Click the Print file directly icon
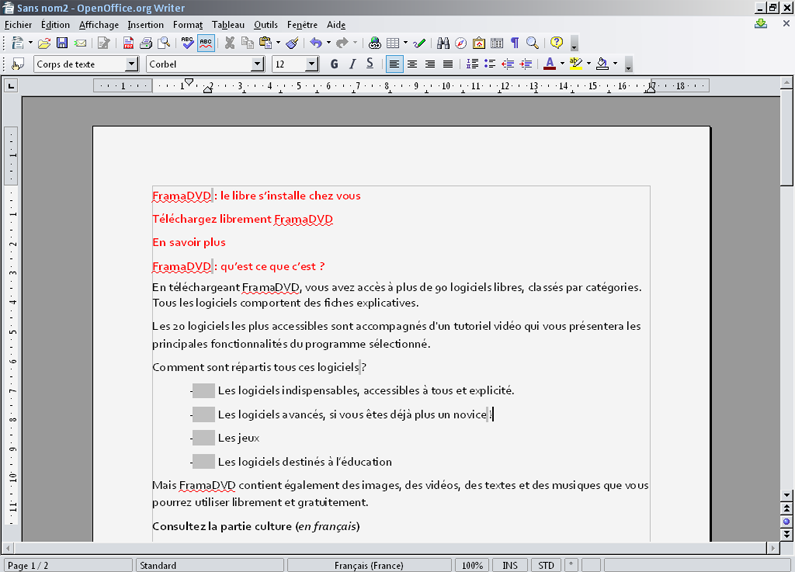 tap(146, 43)
